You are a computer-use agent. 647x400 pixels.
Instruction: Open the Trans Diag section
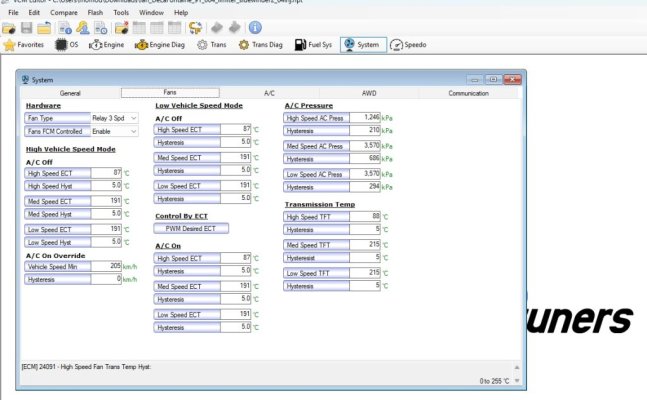261,45
